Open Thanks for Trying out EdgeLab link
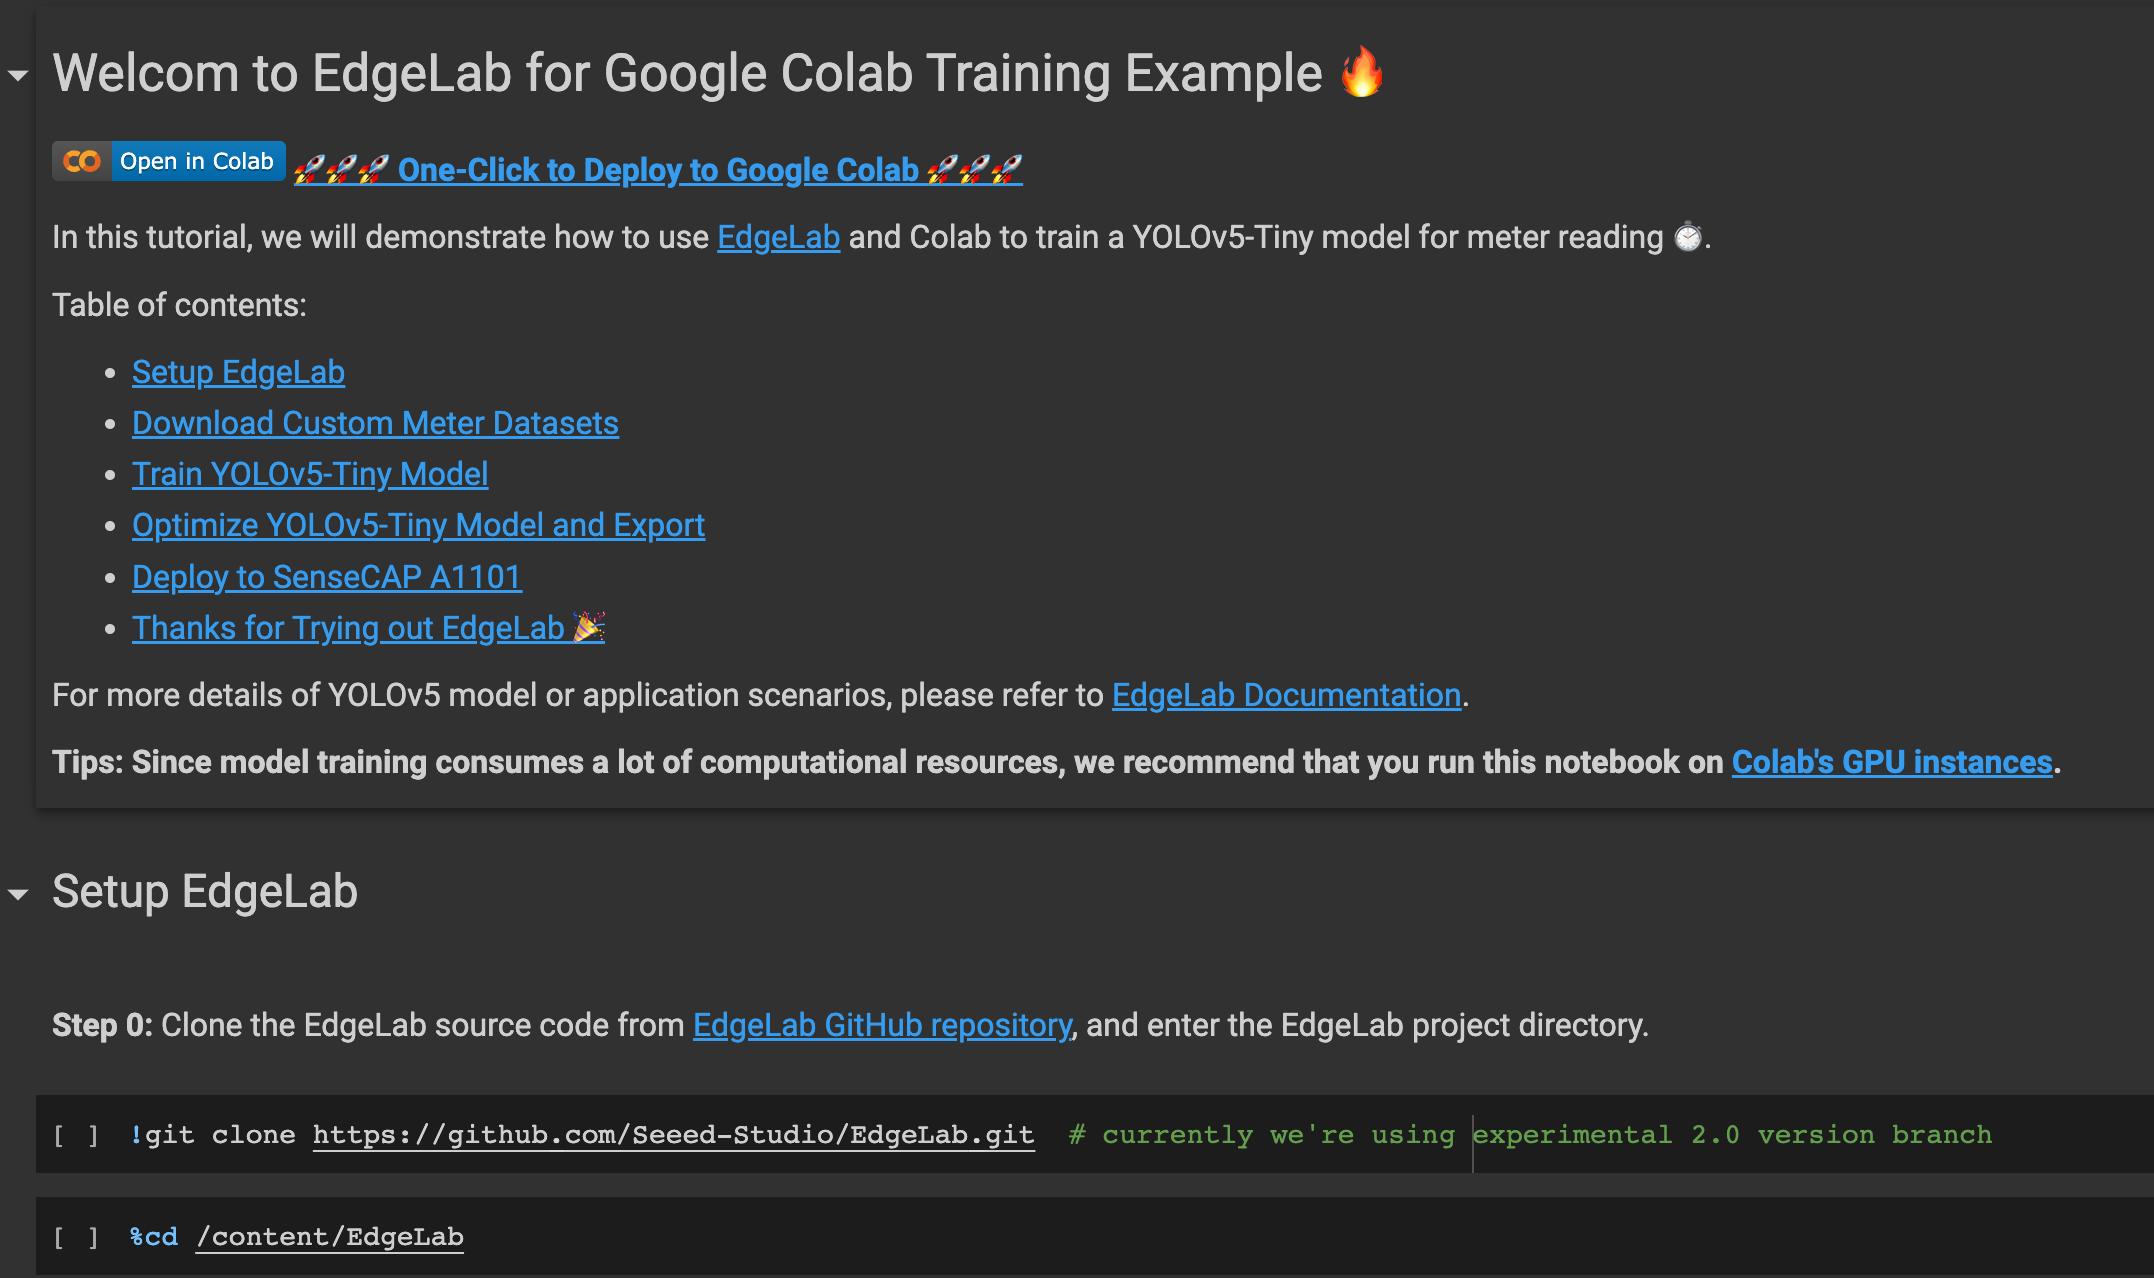The width and height of the screenshot is (2154, 1278). pyautogui.click(x=368, y=628)
